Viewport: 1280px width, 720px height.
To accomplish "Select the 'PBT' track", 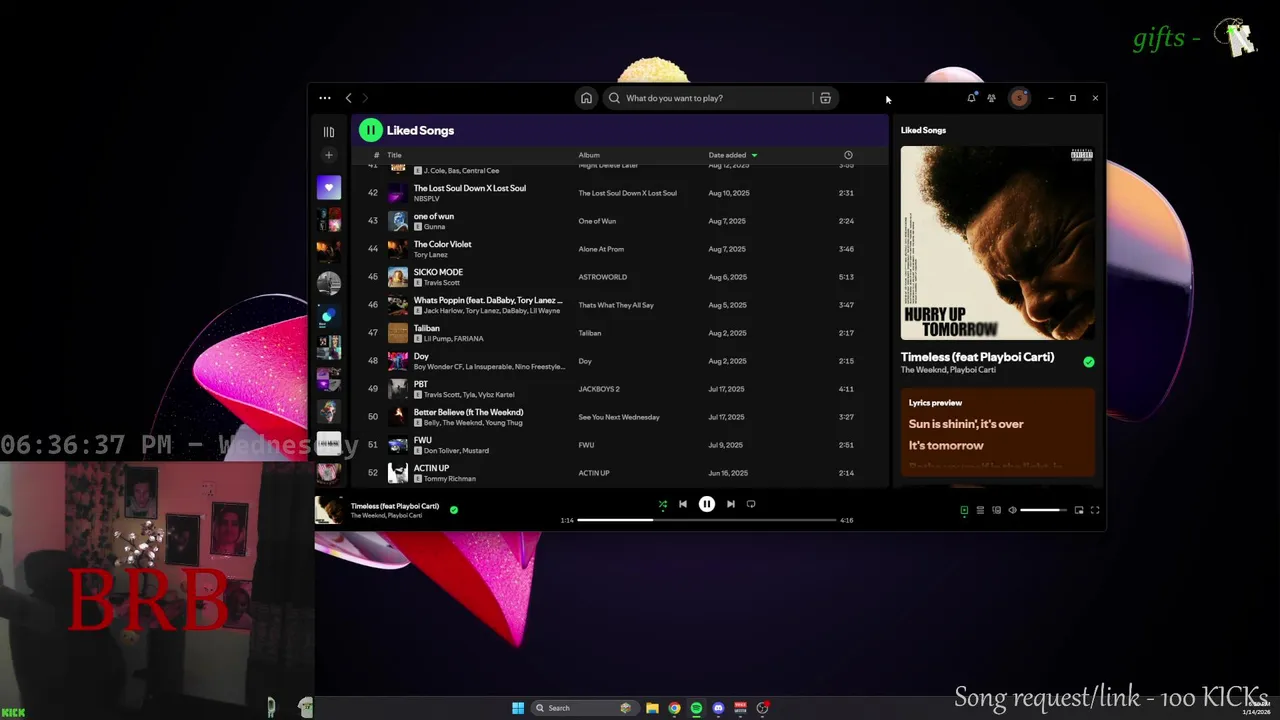I will [x=420, y=384].
